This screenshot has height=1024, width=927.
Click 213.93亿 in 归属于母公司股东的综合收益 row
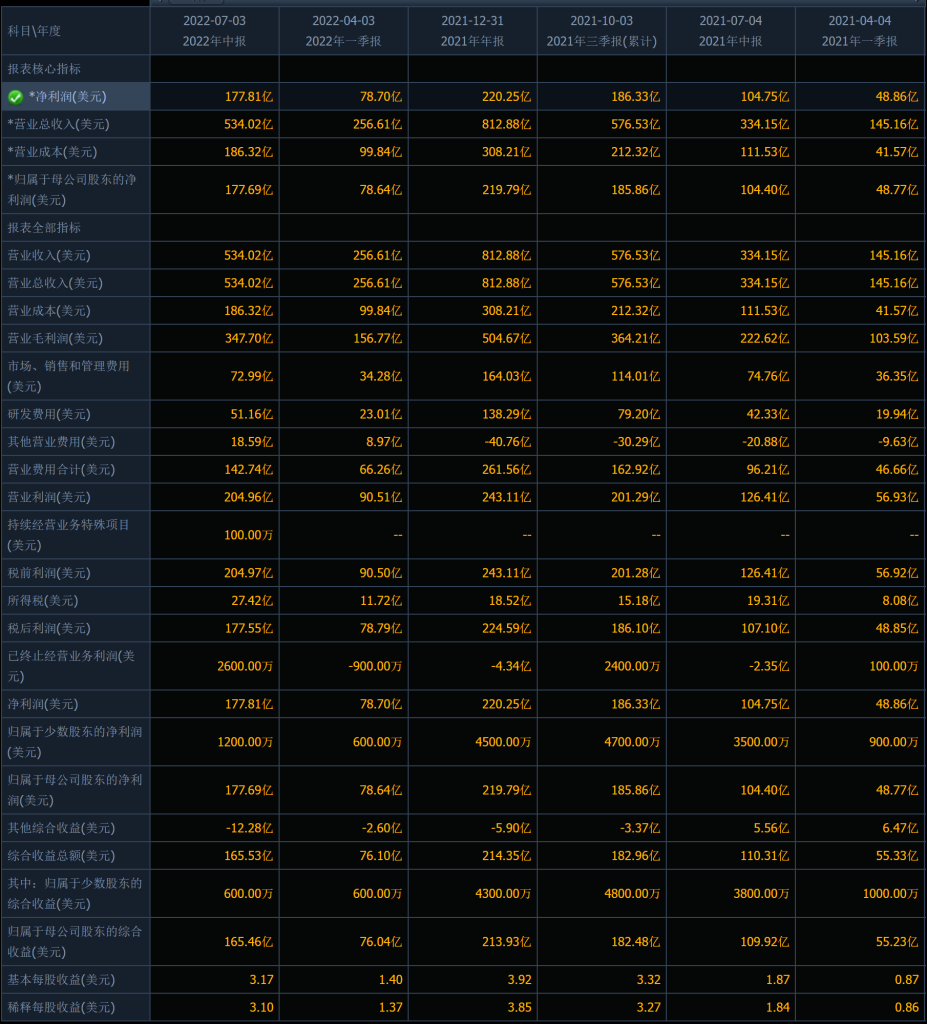click(506, 942)
